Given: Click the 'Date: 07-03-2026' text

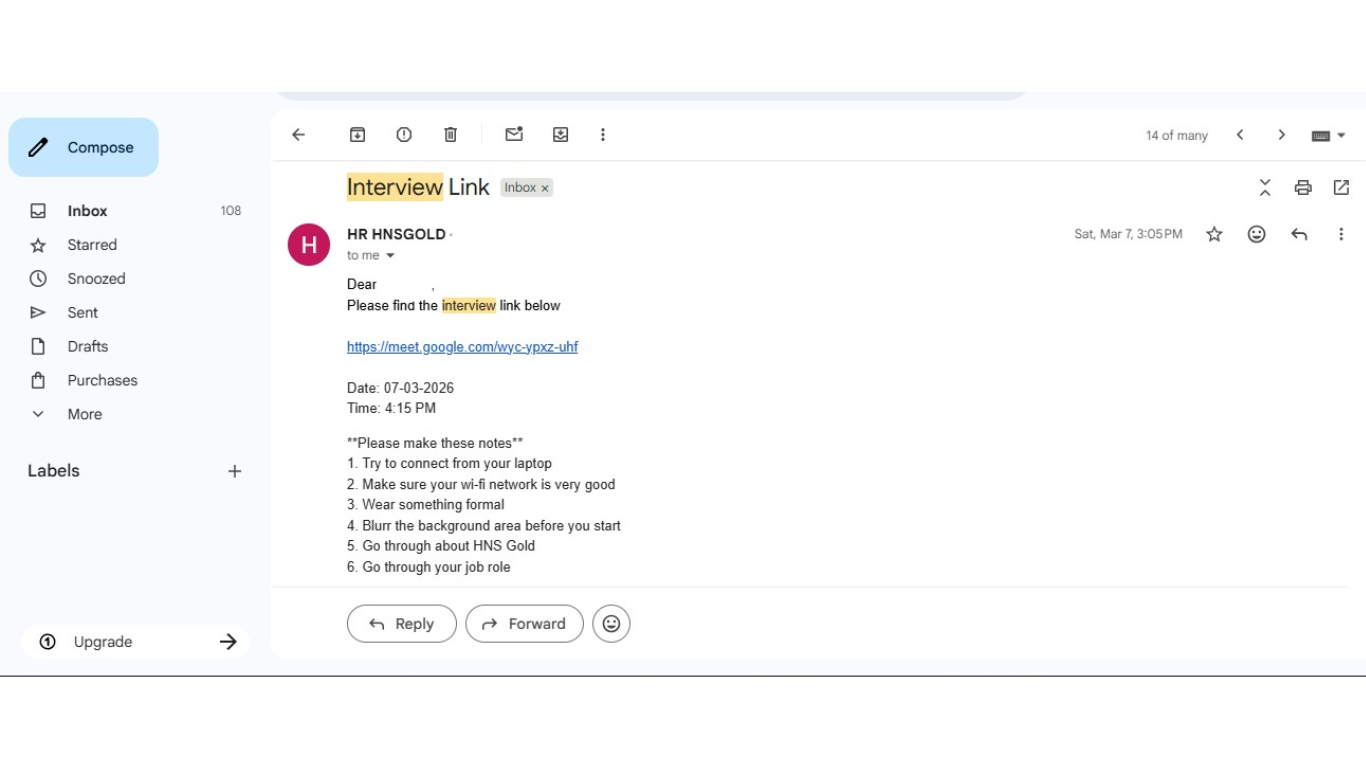Looking at the screenshot, I should pos(400,388).
